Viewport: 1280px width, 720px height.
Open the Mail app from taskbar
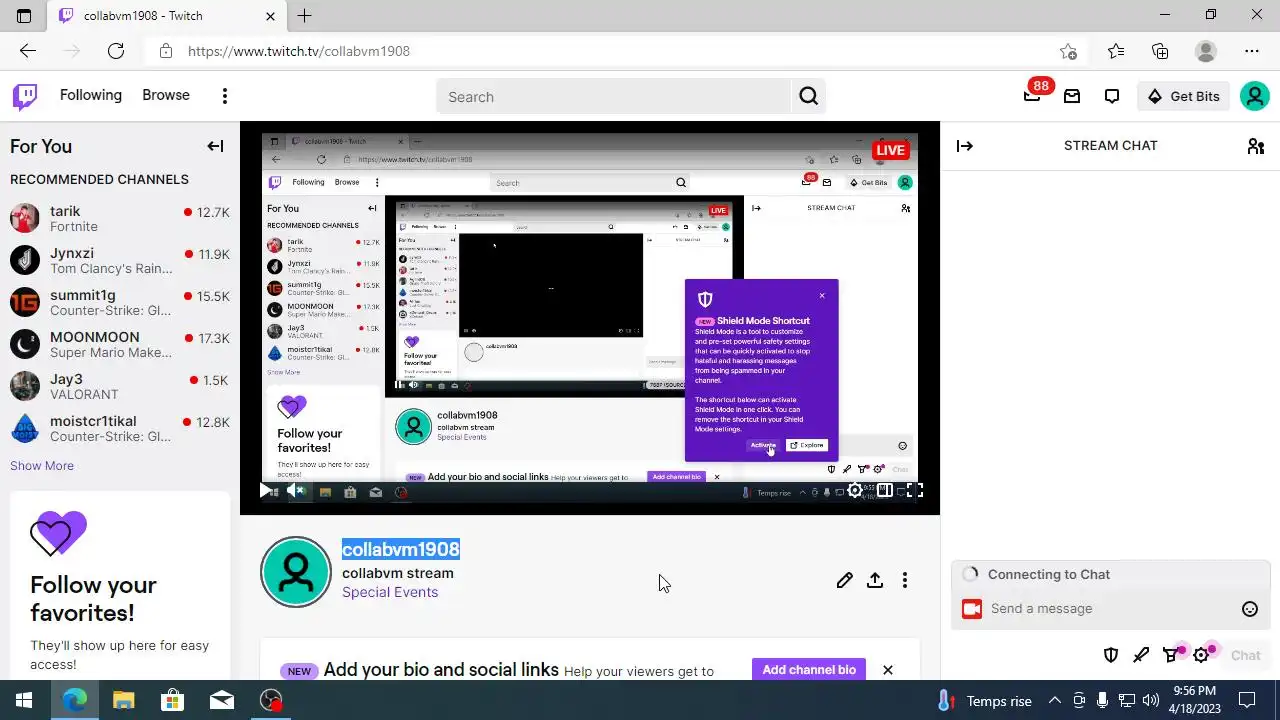pos(221,700)
